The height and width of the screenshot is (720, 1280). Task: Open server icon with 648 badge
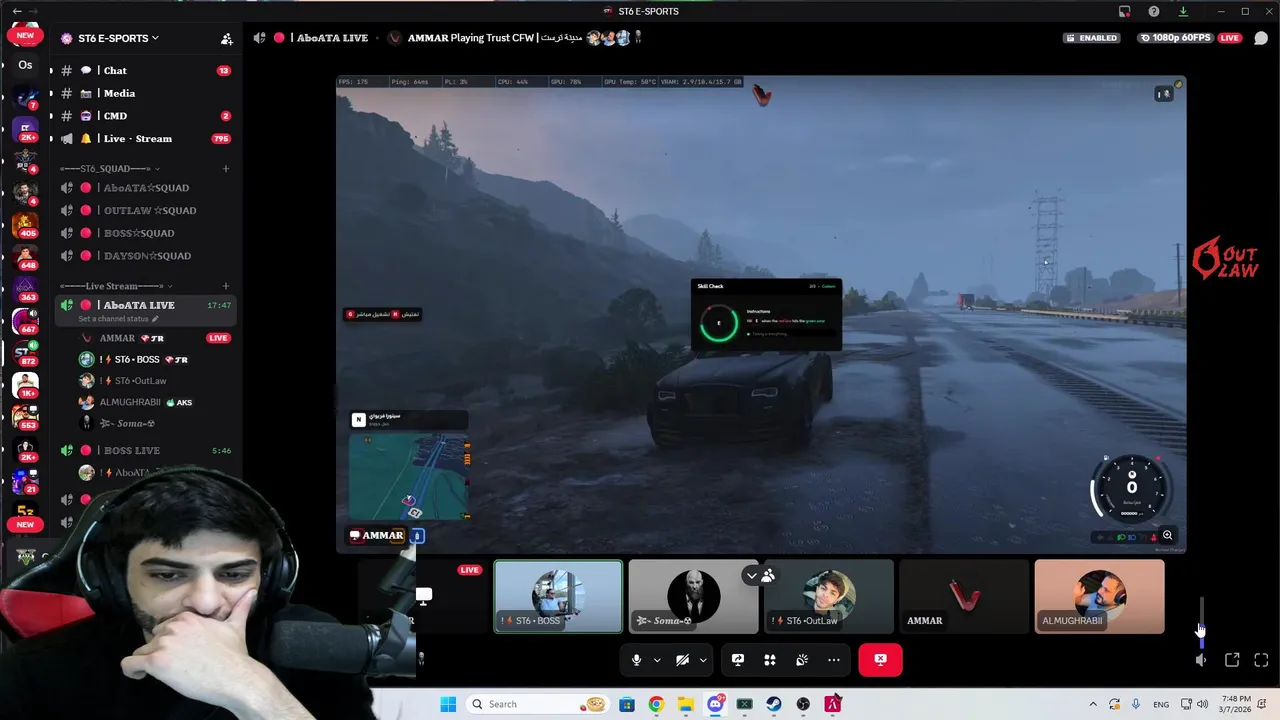[x=25, y=258]
